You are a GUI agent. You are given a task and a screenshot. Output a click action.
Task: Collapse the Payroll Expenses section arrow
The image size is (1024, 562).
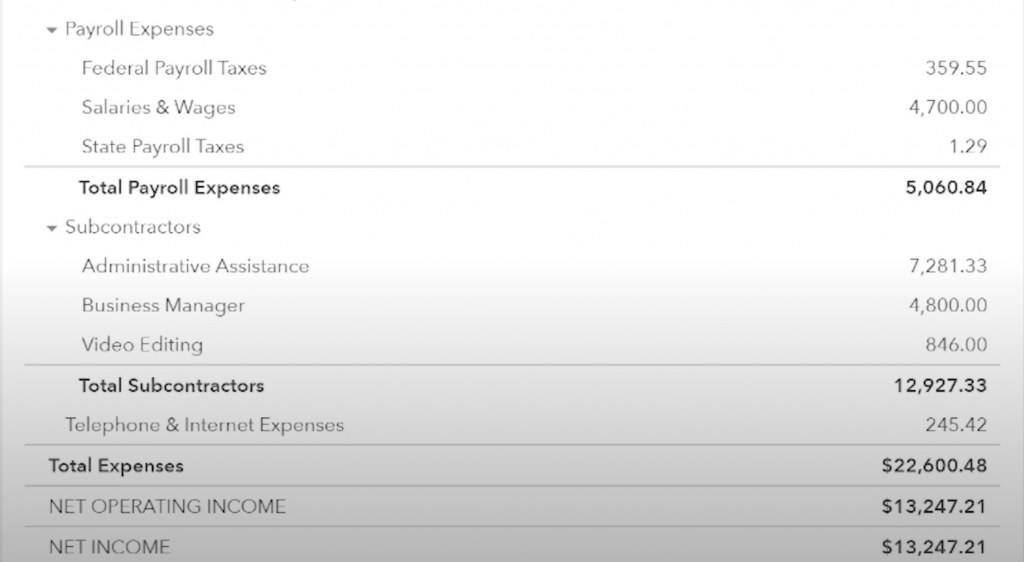click(x=52, y=30)
